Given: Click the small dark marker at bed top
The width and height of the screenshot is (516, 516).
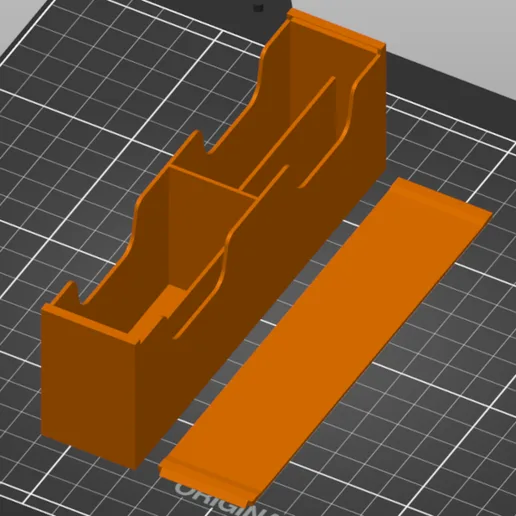Looking at the screenshot, I should [257, 8].
